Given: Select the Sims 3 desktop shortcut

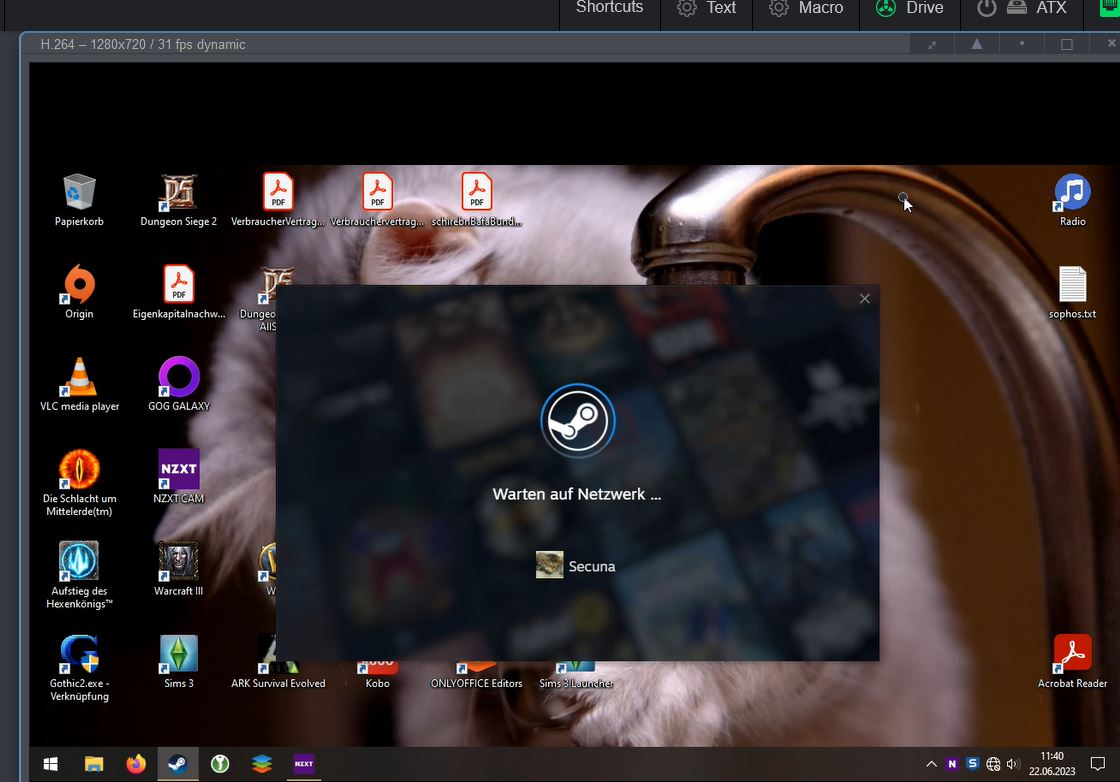Looking at the screenshot, I should point(179,662).
